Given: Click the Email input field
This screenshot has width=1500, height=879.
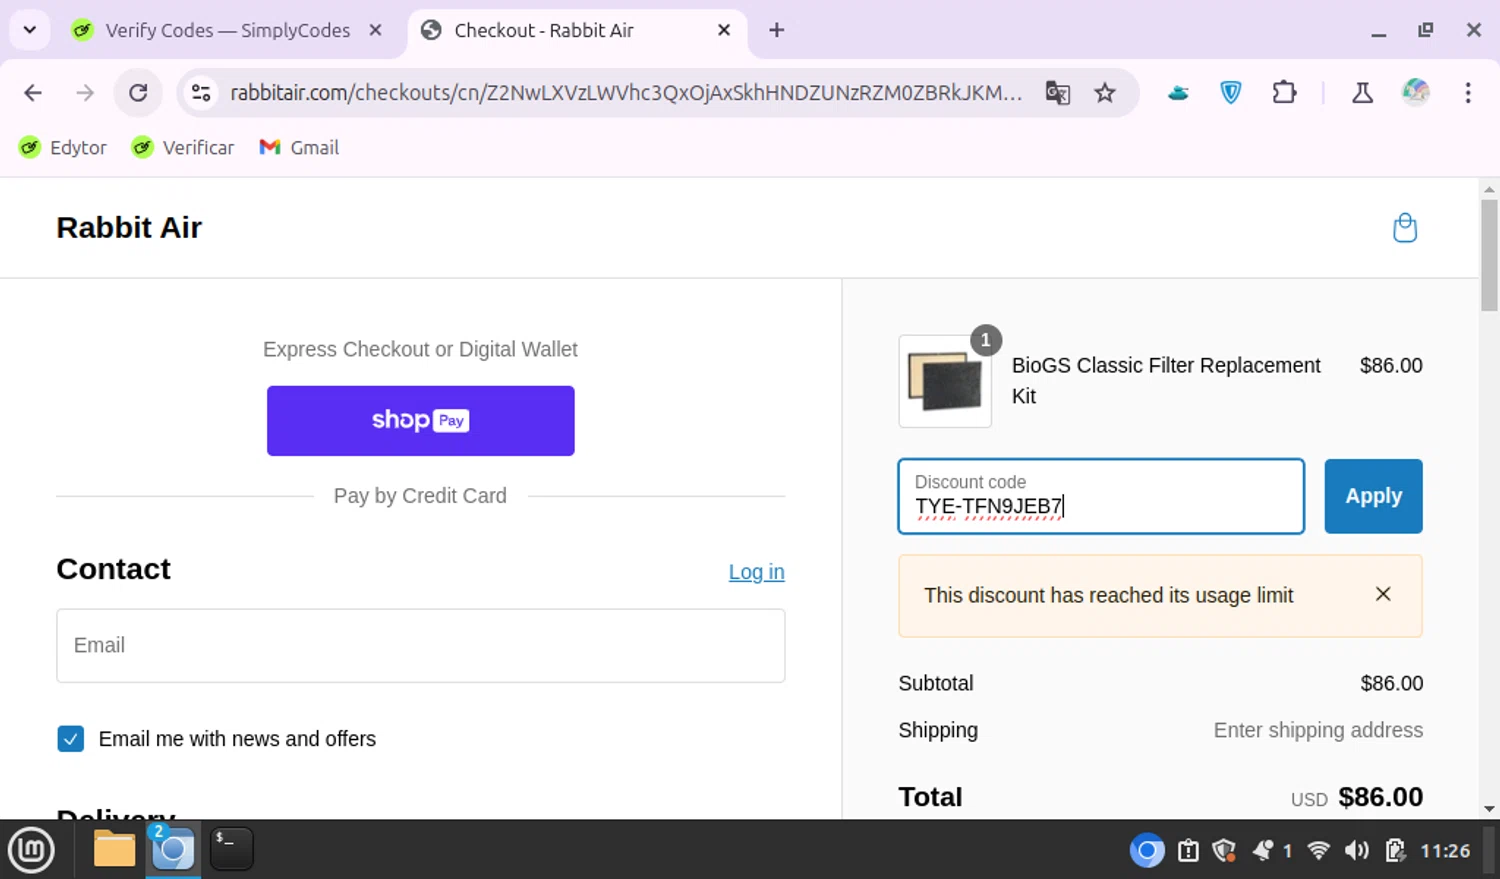Looking at the screenshot, I should pyautogui.click(x=420, y=646).
